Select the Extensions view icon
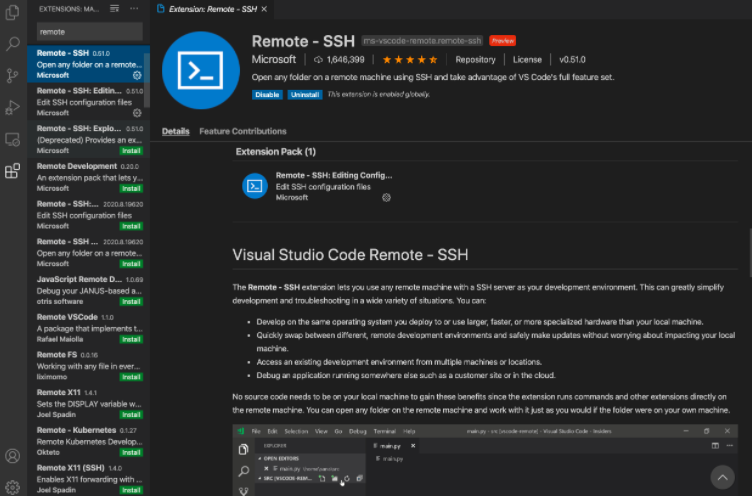The width and height of the screenshot is (752, 496). pos(12,171)
